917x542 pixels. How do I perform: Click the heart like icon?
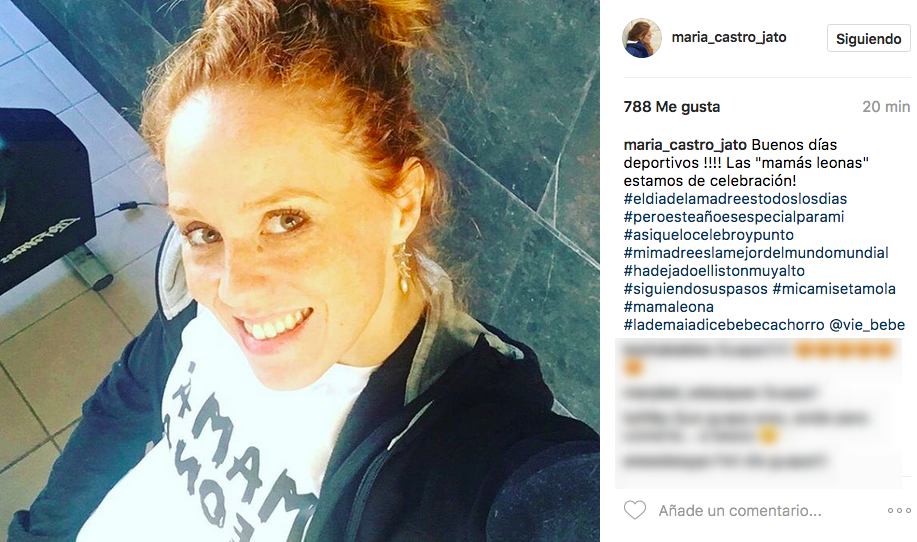point(635,510)
